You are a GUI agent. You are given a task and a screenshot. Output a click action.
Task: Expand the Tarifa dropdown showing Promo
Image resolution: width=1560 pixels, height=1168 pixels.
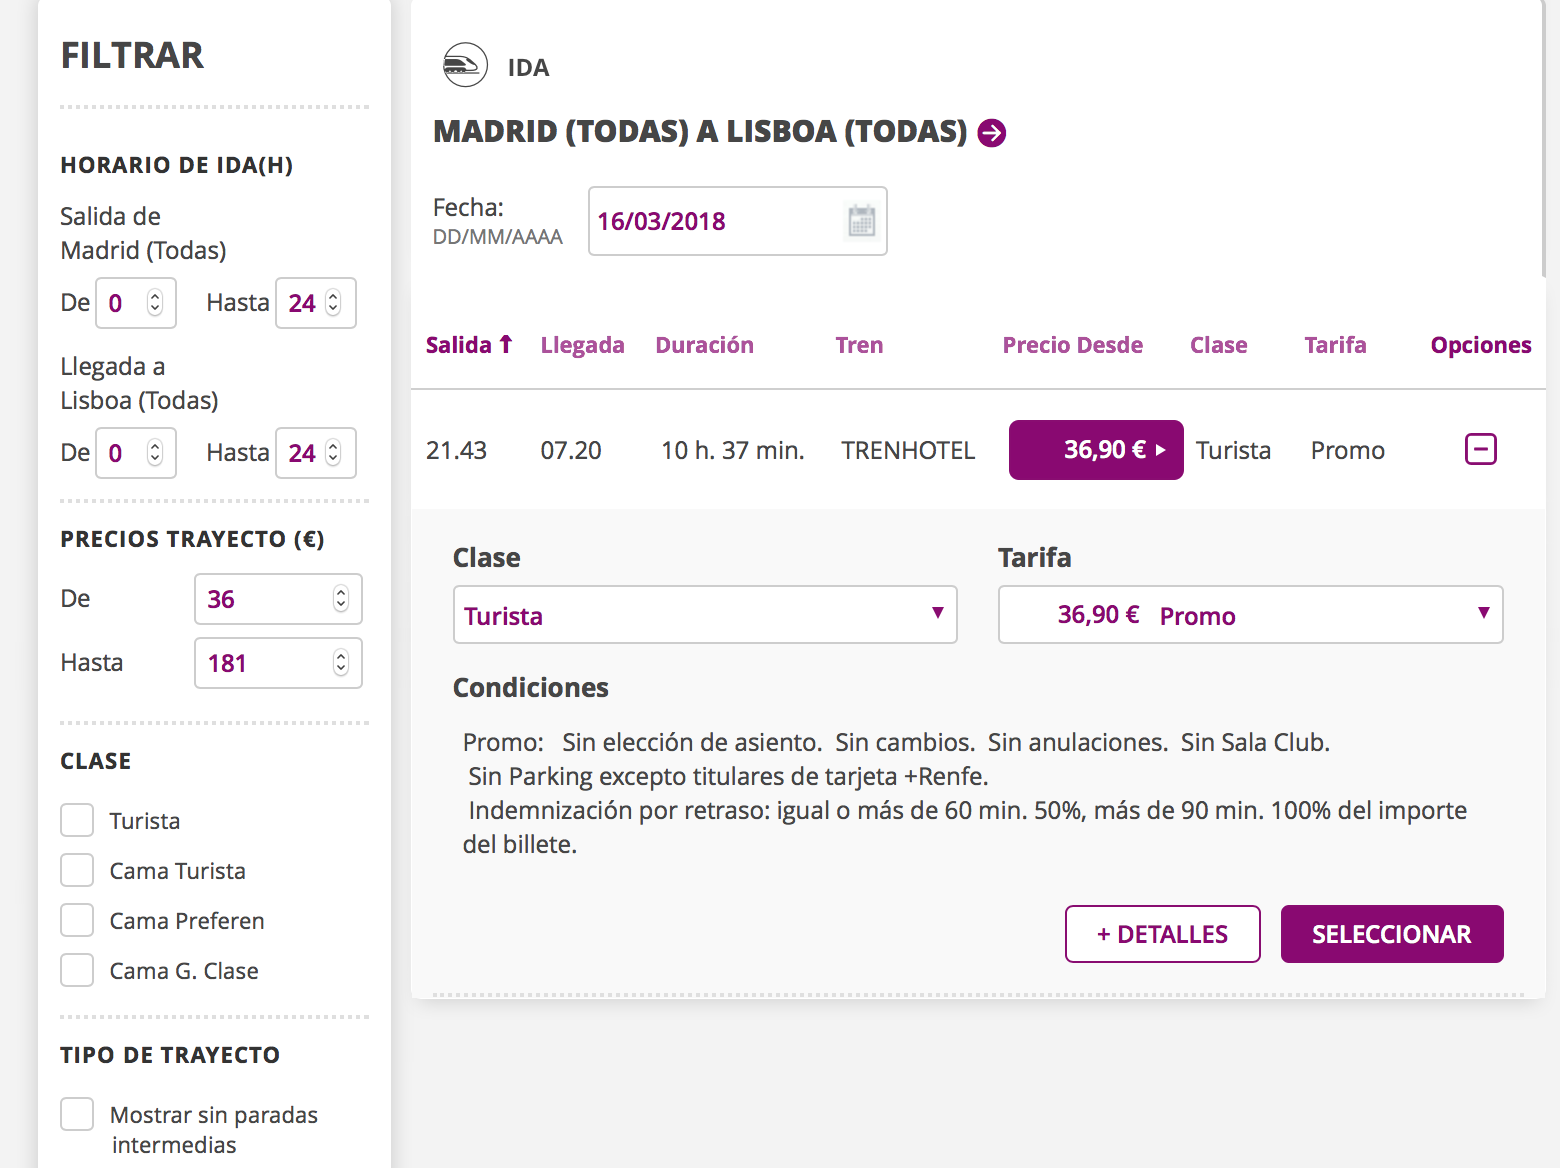click(x=1250, y=615)
